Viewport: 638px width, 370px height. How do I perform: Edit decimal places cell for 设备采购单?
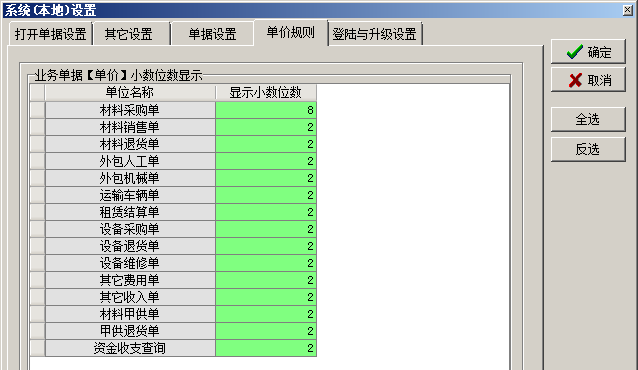266,229
